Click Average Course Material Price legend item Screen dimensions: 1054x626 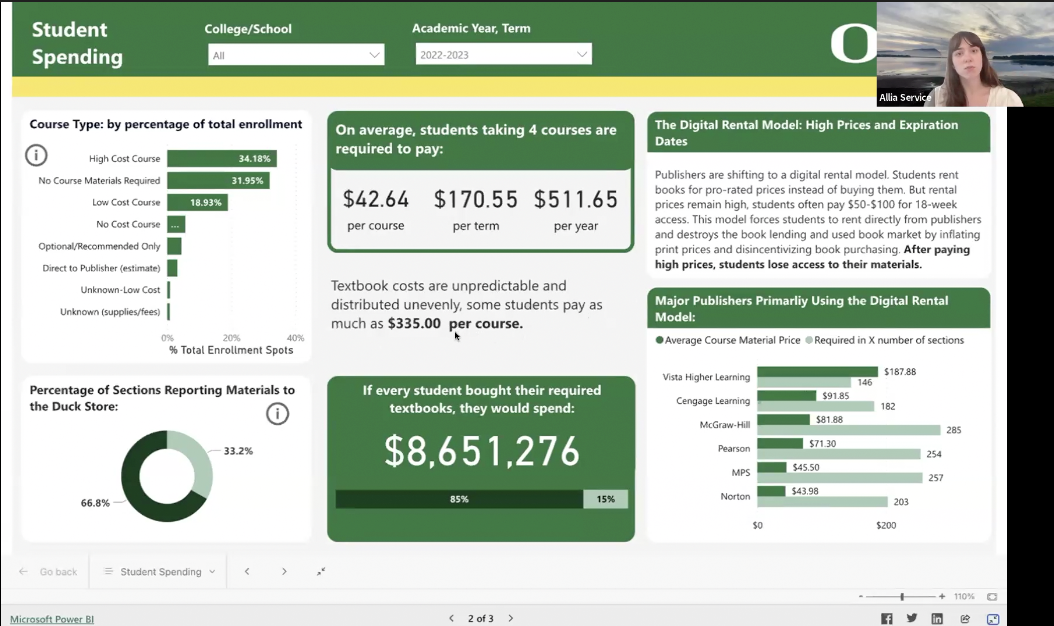727,340
